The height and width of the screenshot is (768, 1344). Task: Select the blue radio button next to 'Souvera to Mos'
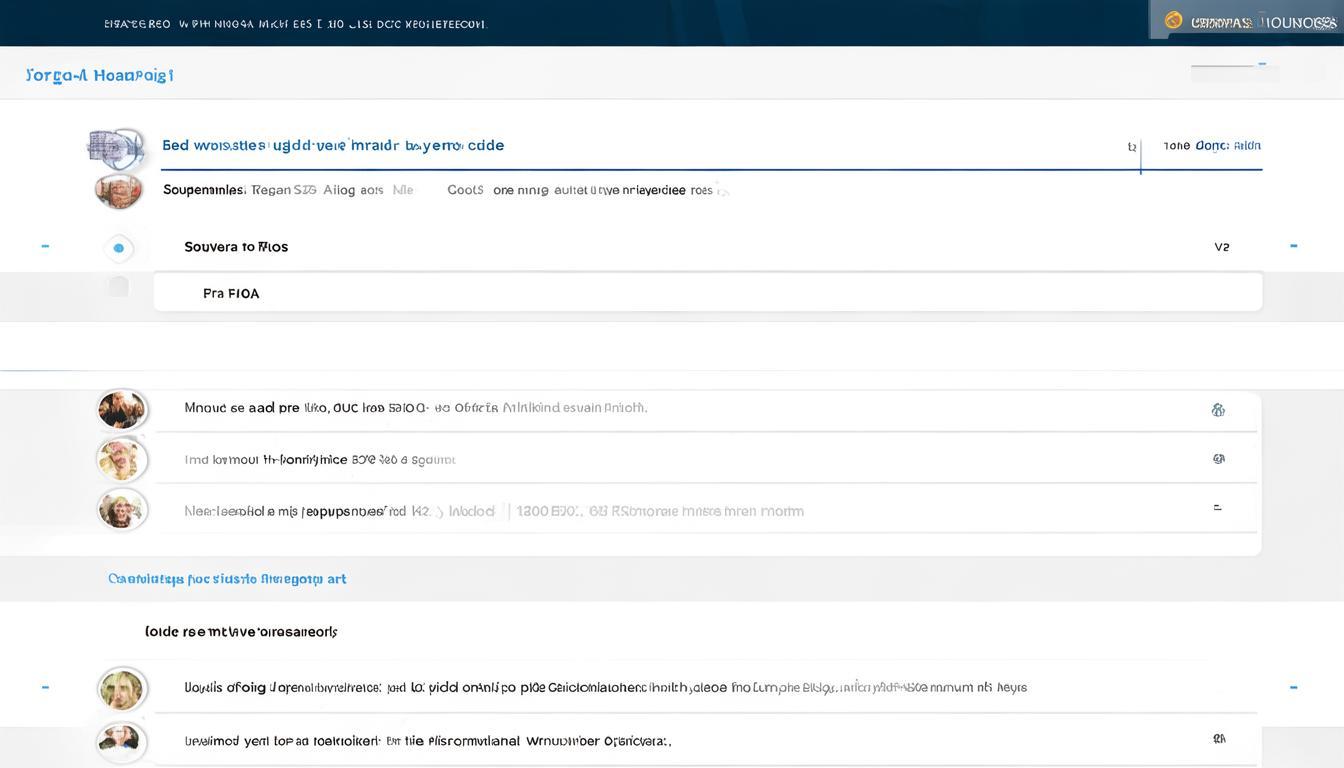point(119,248)
